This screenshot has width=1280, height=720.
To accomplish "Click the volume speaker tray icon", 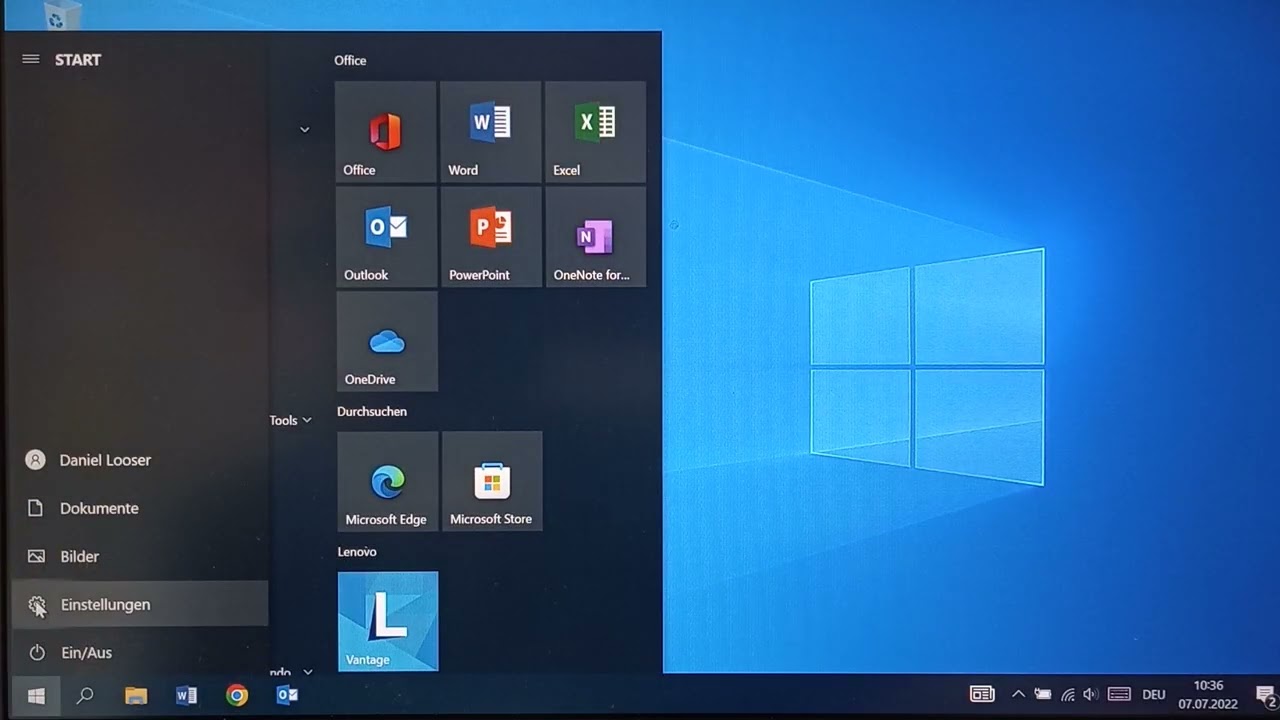I will (1091, 695).
